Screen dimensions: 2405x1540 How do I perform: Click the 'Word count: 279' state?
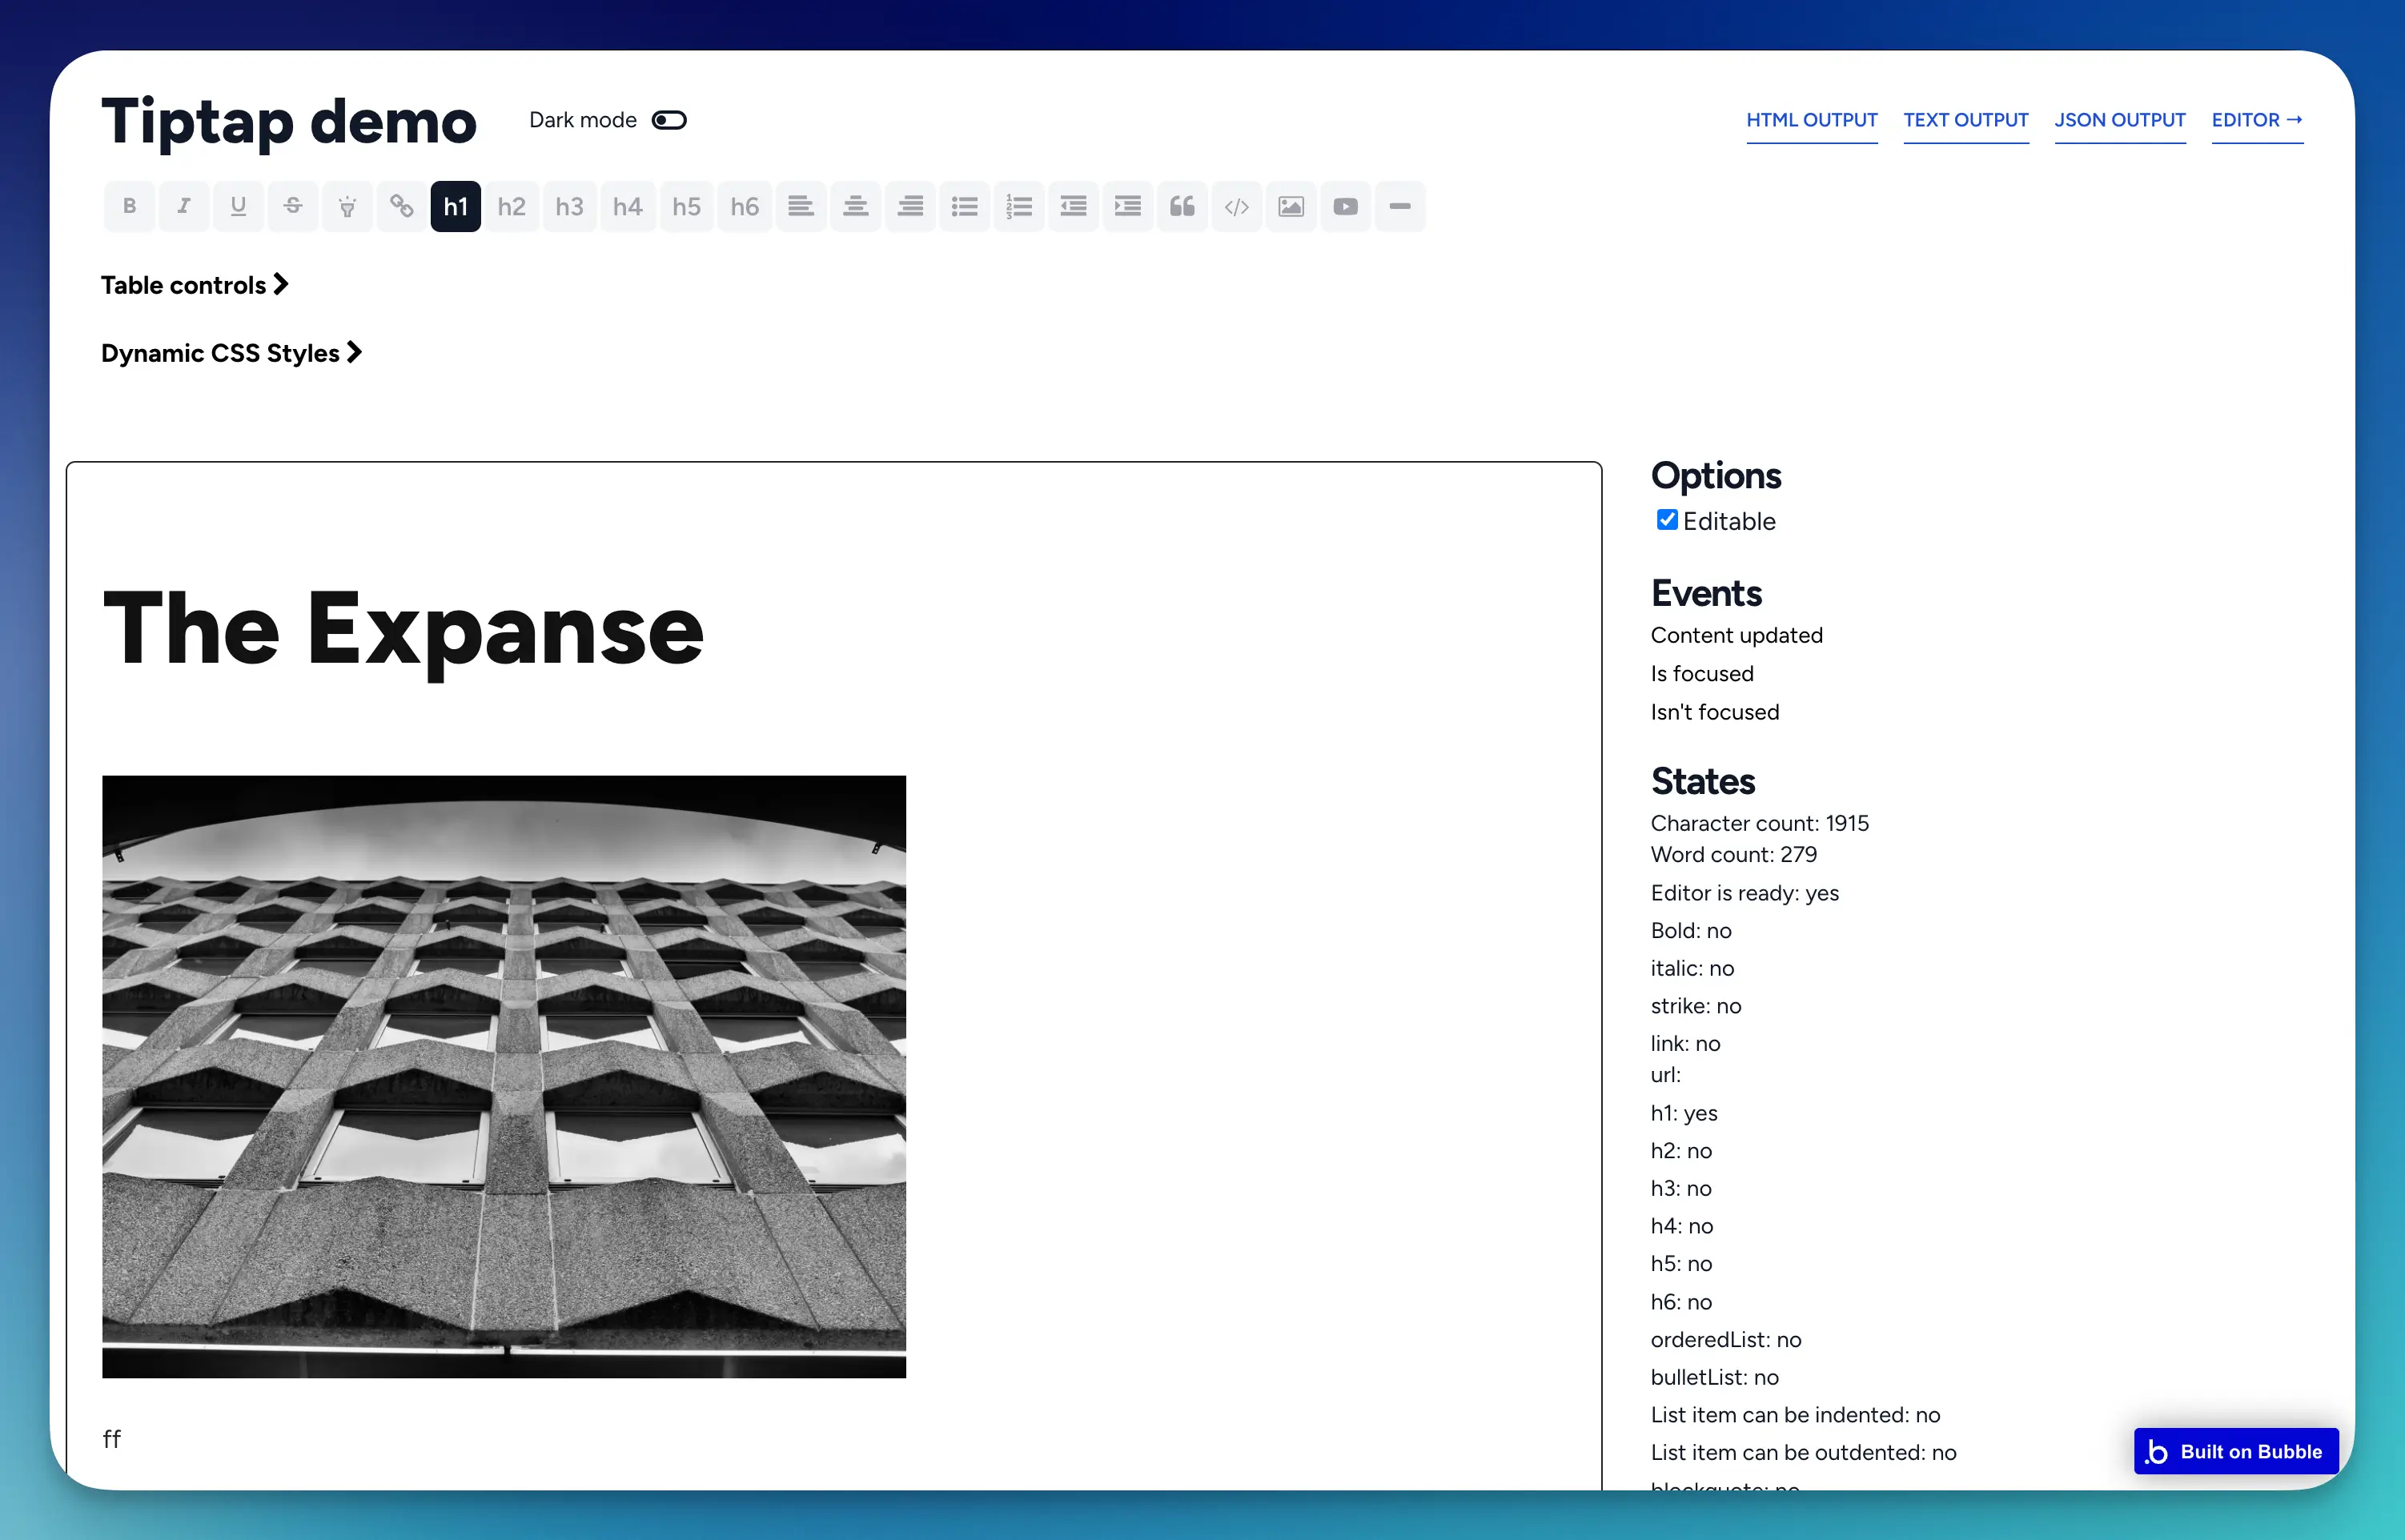(1733, 854)
